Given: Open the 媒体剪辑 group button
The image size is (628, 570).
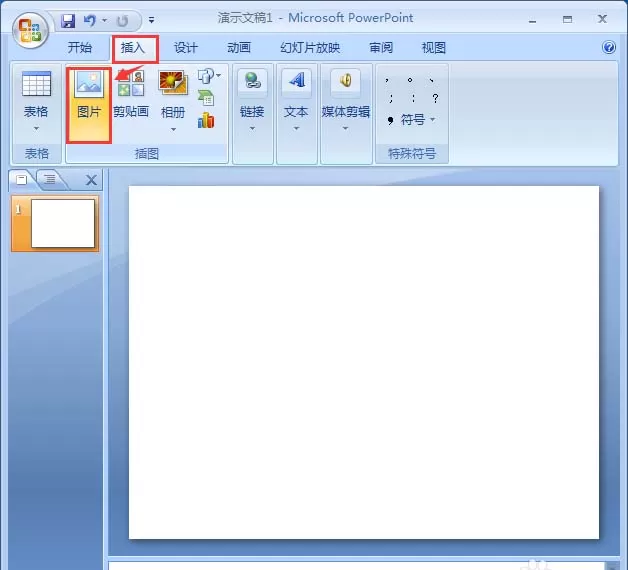Looking at the screenshot, I should pos(346,95).
